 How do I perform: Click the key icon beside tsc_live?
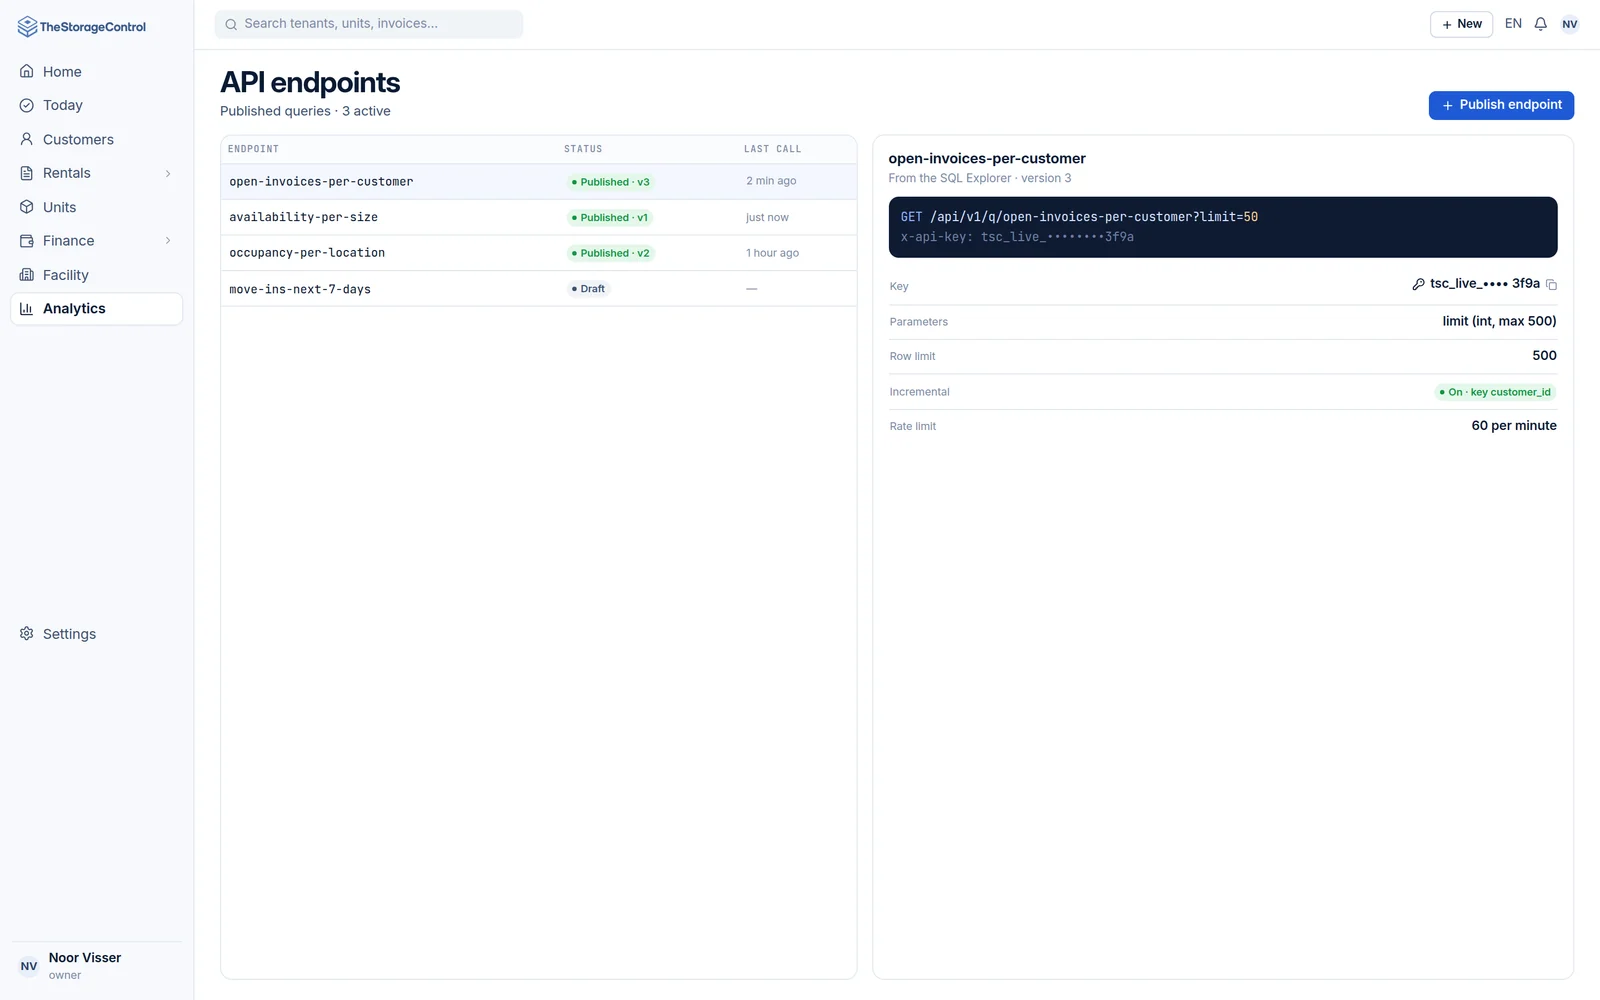1418,285
